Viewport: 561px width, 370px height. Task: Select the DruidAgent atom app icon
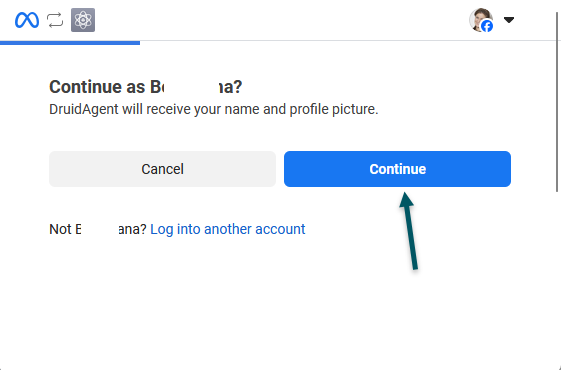(x=83, y=20)
